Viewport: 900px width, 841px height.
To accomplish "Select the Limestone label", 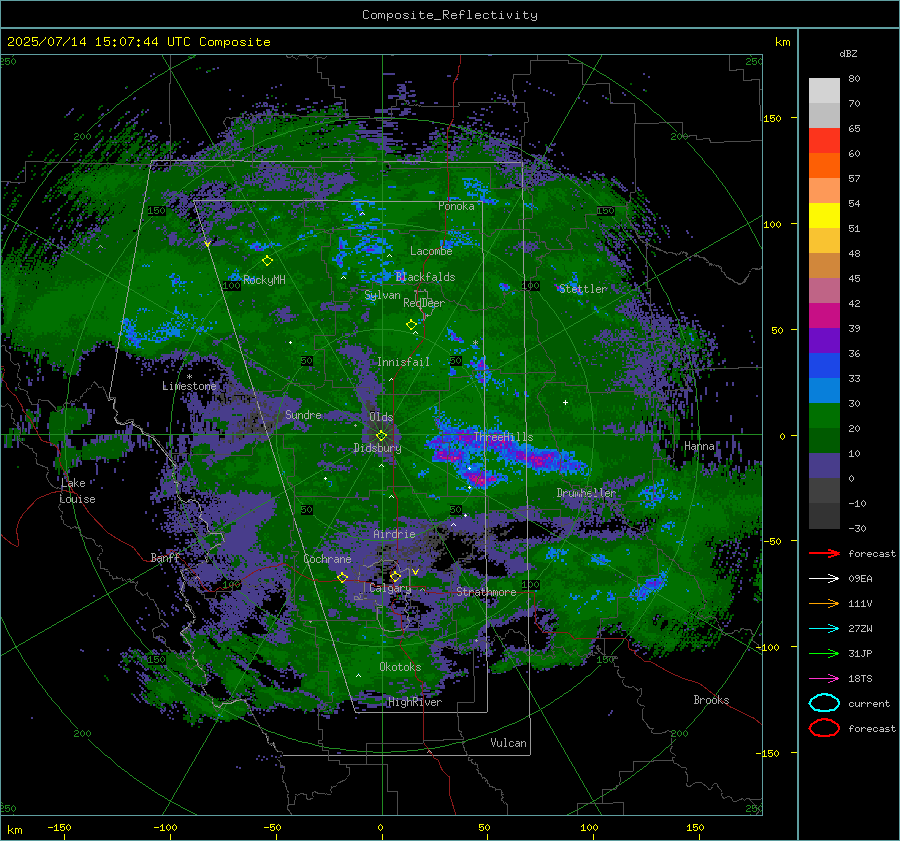I will click(x=189, y=386).
